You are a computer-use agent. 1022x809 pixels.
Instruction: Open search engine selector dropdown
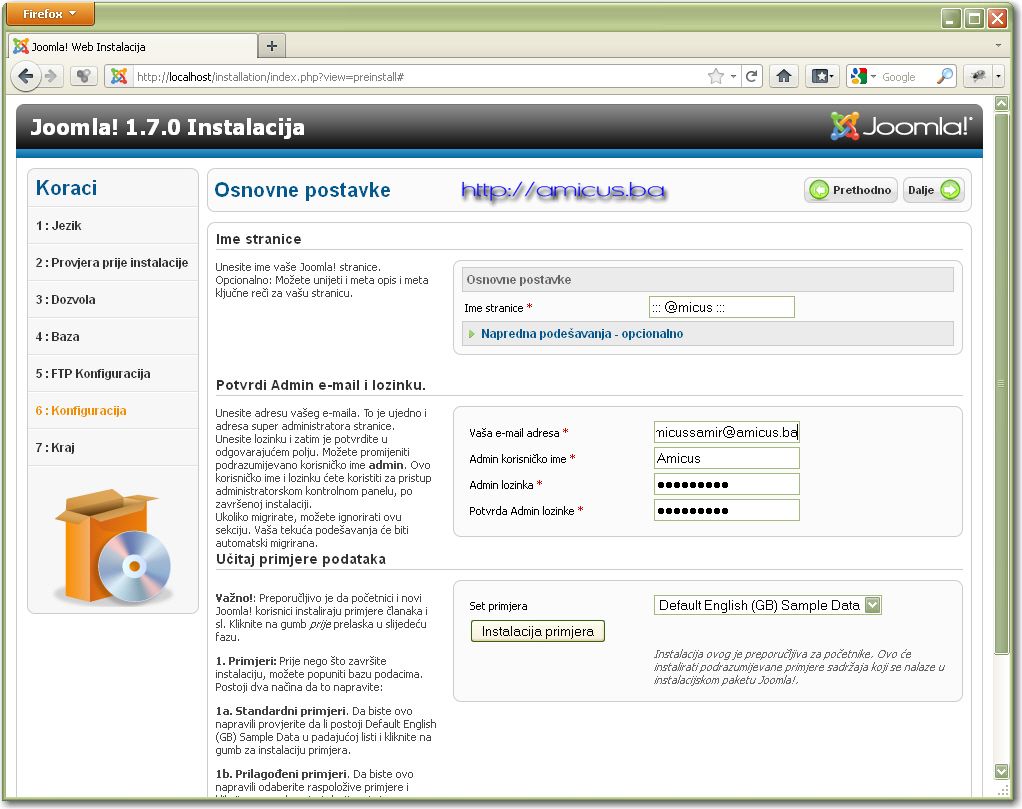coord(864,76)
